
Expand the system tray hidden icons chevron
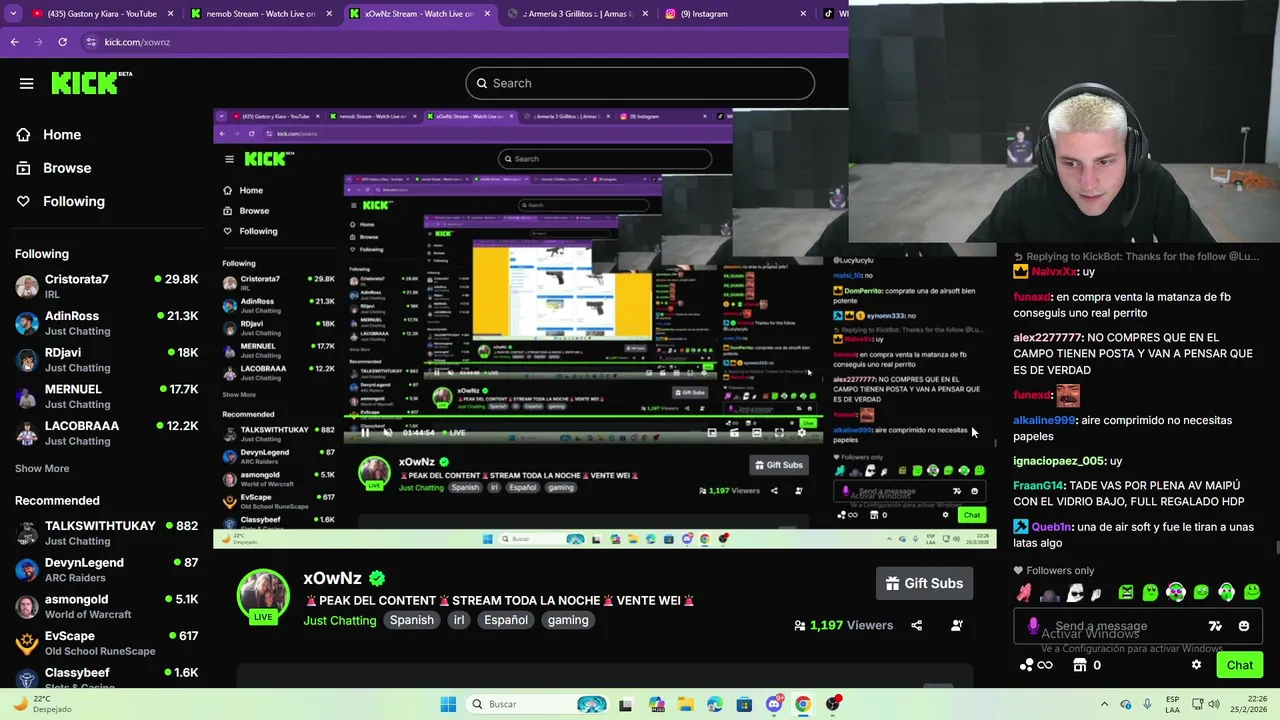1104,704
